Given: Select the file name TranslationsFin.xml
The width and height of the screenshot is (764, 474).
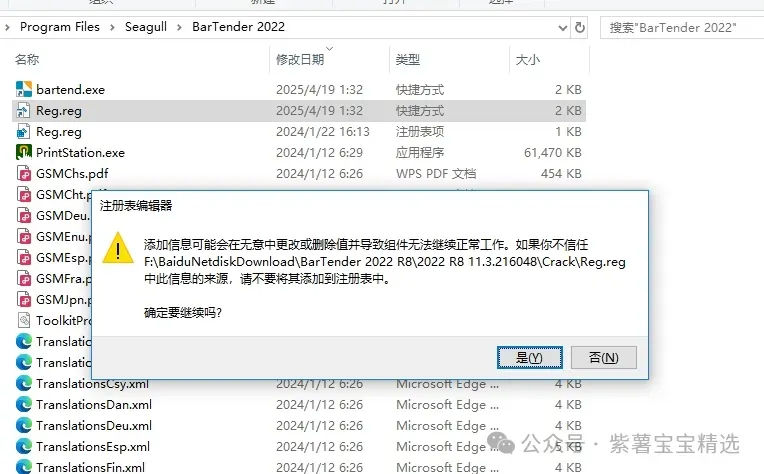Looking at the screenshot, I should tap(90, 467).
